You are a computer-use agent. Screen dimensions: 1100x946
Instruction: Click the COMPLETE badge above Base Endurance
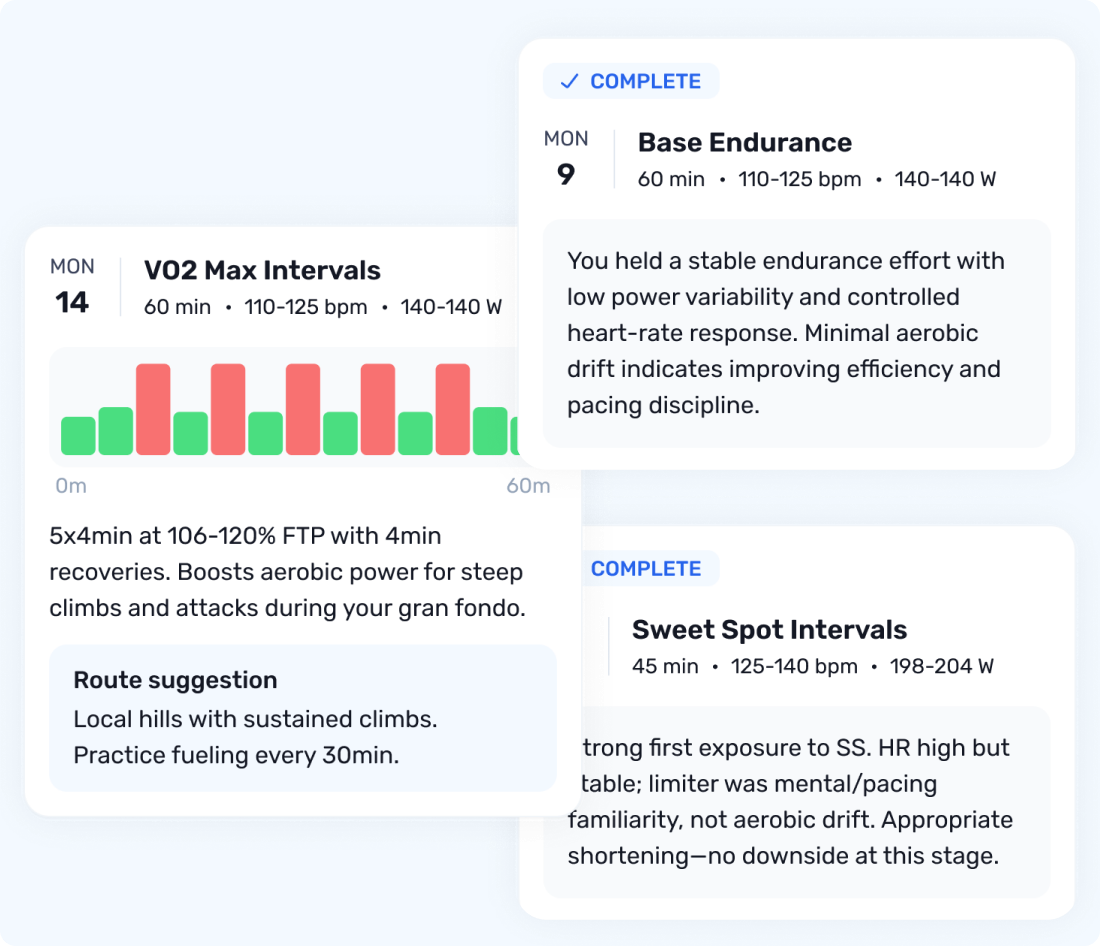coord(631,82)
